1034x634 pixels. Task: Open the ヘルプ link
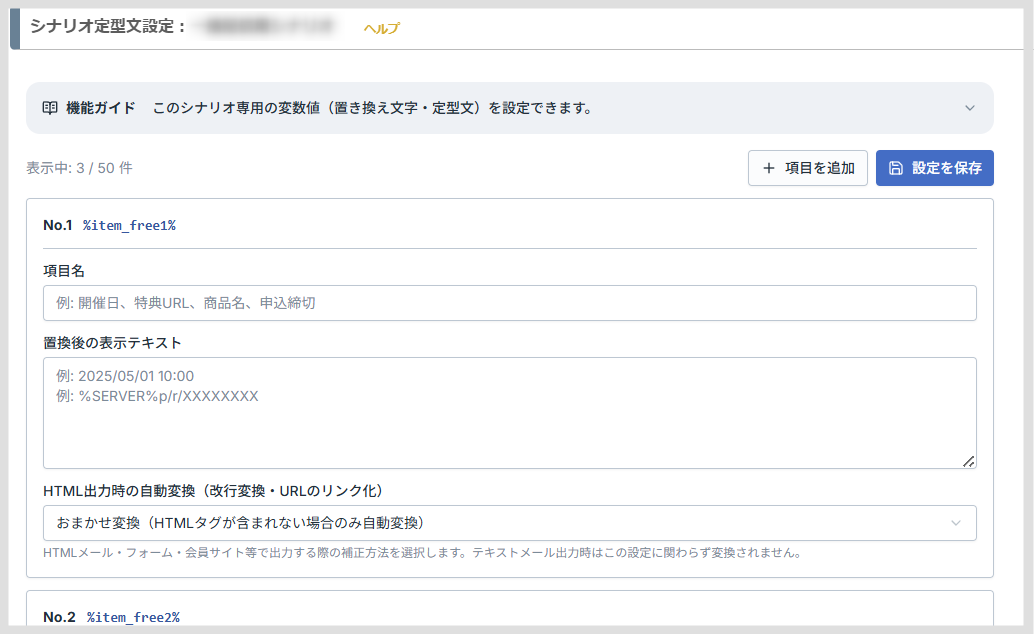click(381, 28)
